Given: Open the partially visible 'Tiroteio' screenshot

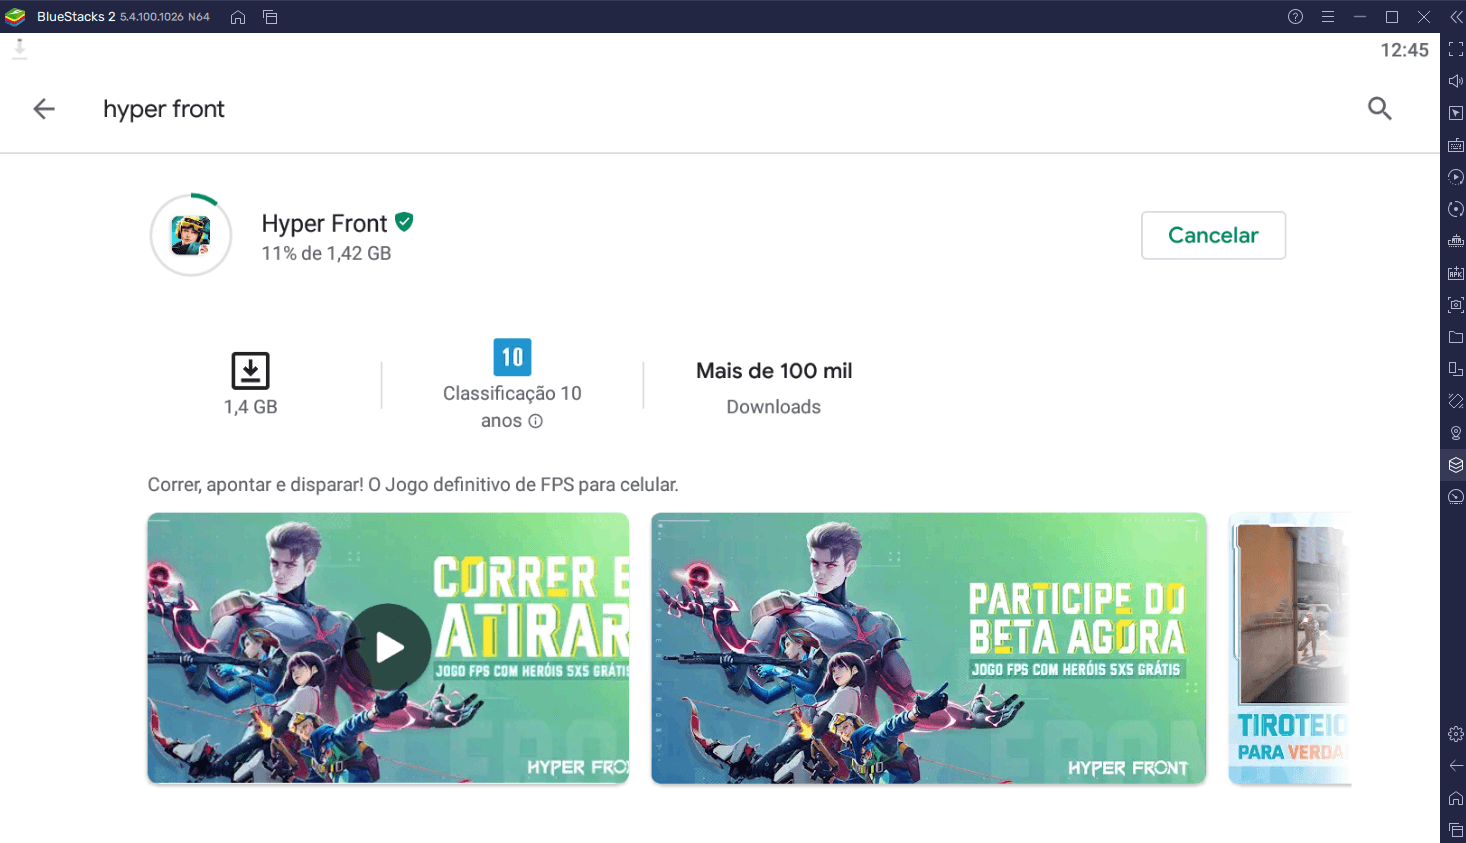Looking at the screenshot, I should 1290,648.
